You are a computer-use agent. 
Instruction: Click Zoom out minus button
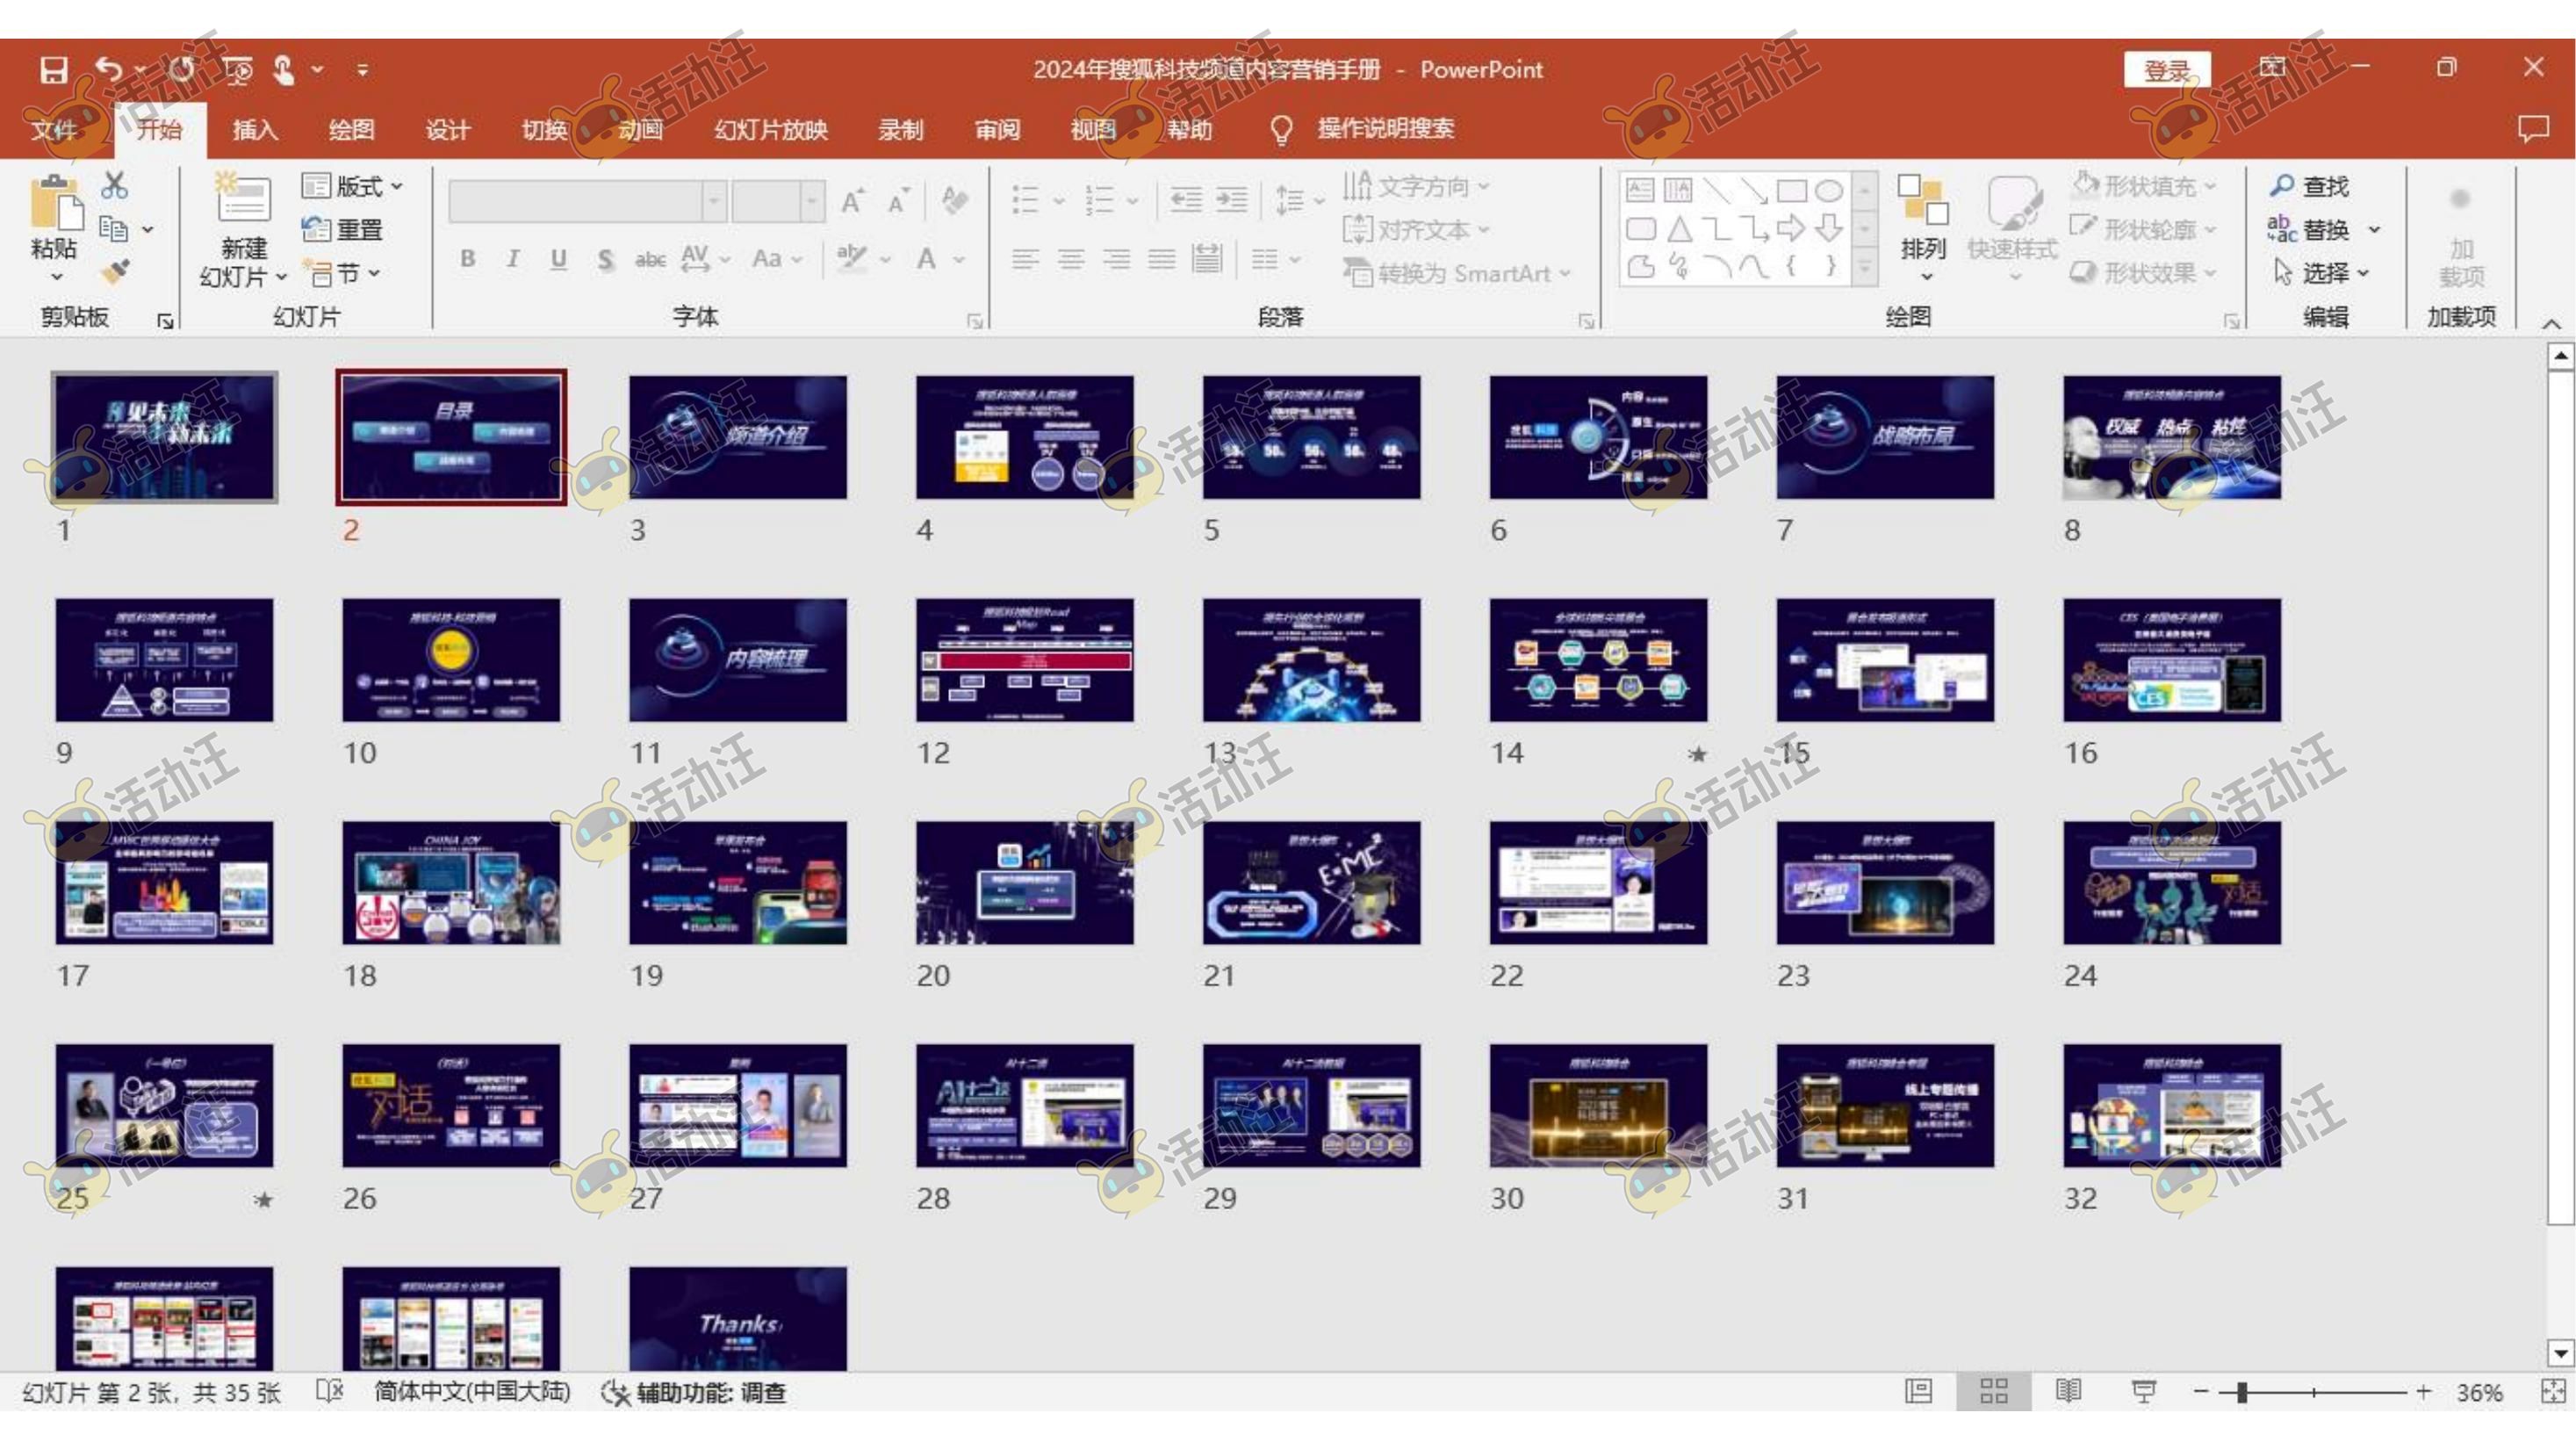(2201, 1391)
